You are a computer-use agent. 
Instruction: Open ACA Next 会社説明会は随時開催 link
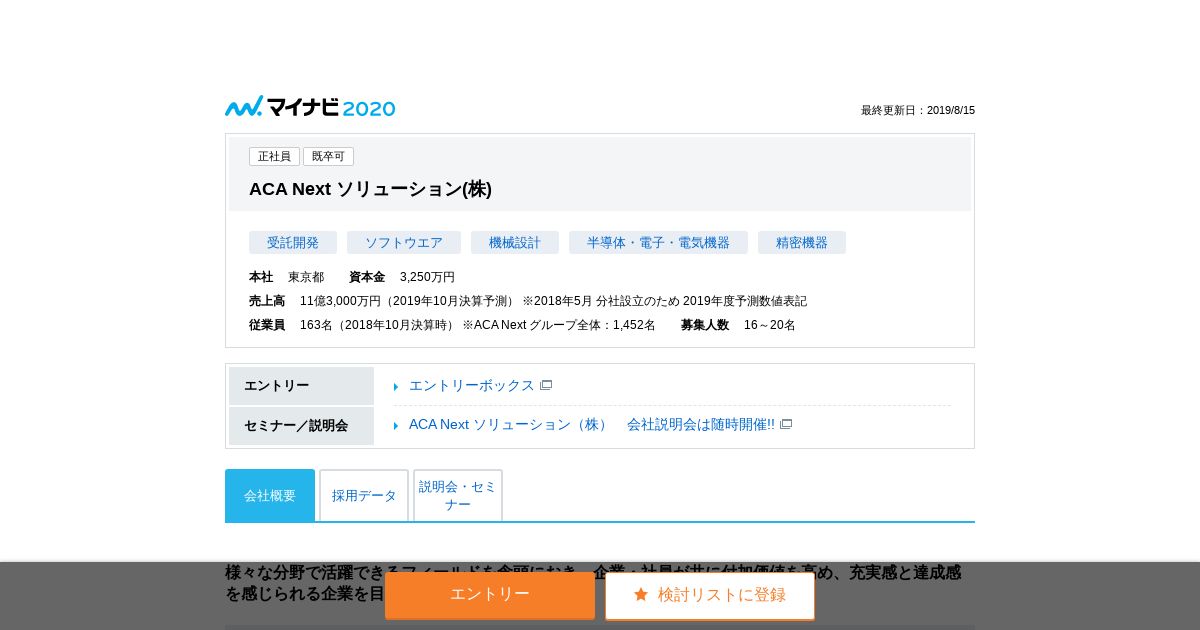tap(592, 424)
